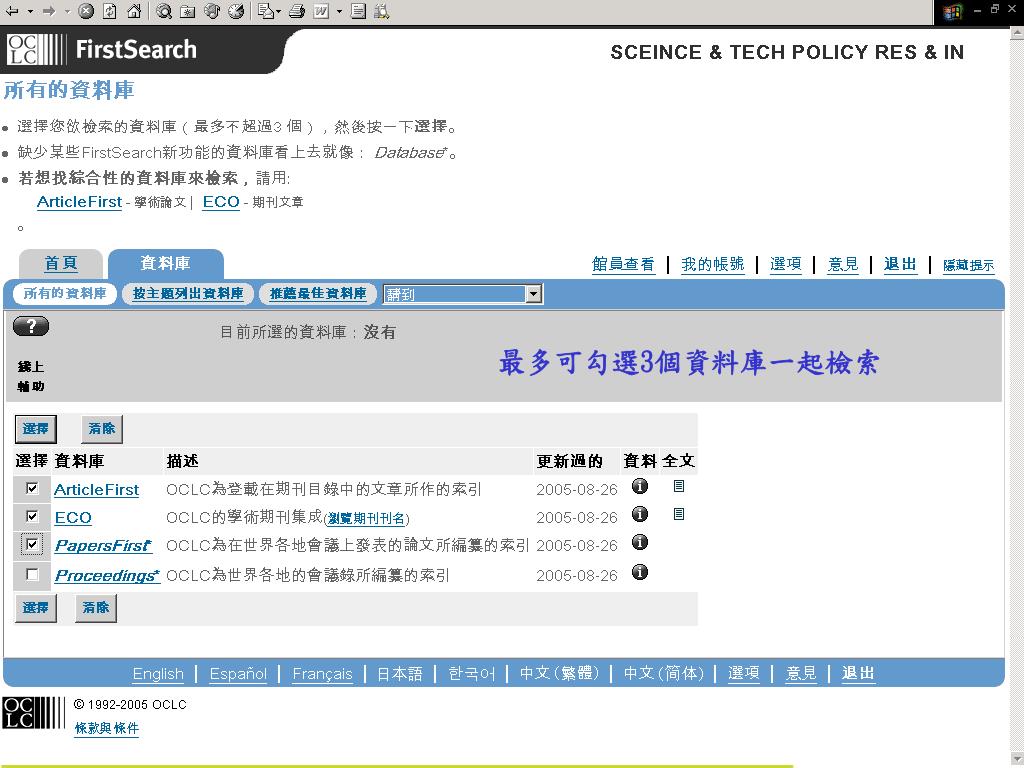Click the Windows flag logo in the corner
The width and height of the screenshot is (1024, 768).
tap(953, 12)
